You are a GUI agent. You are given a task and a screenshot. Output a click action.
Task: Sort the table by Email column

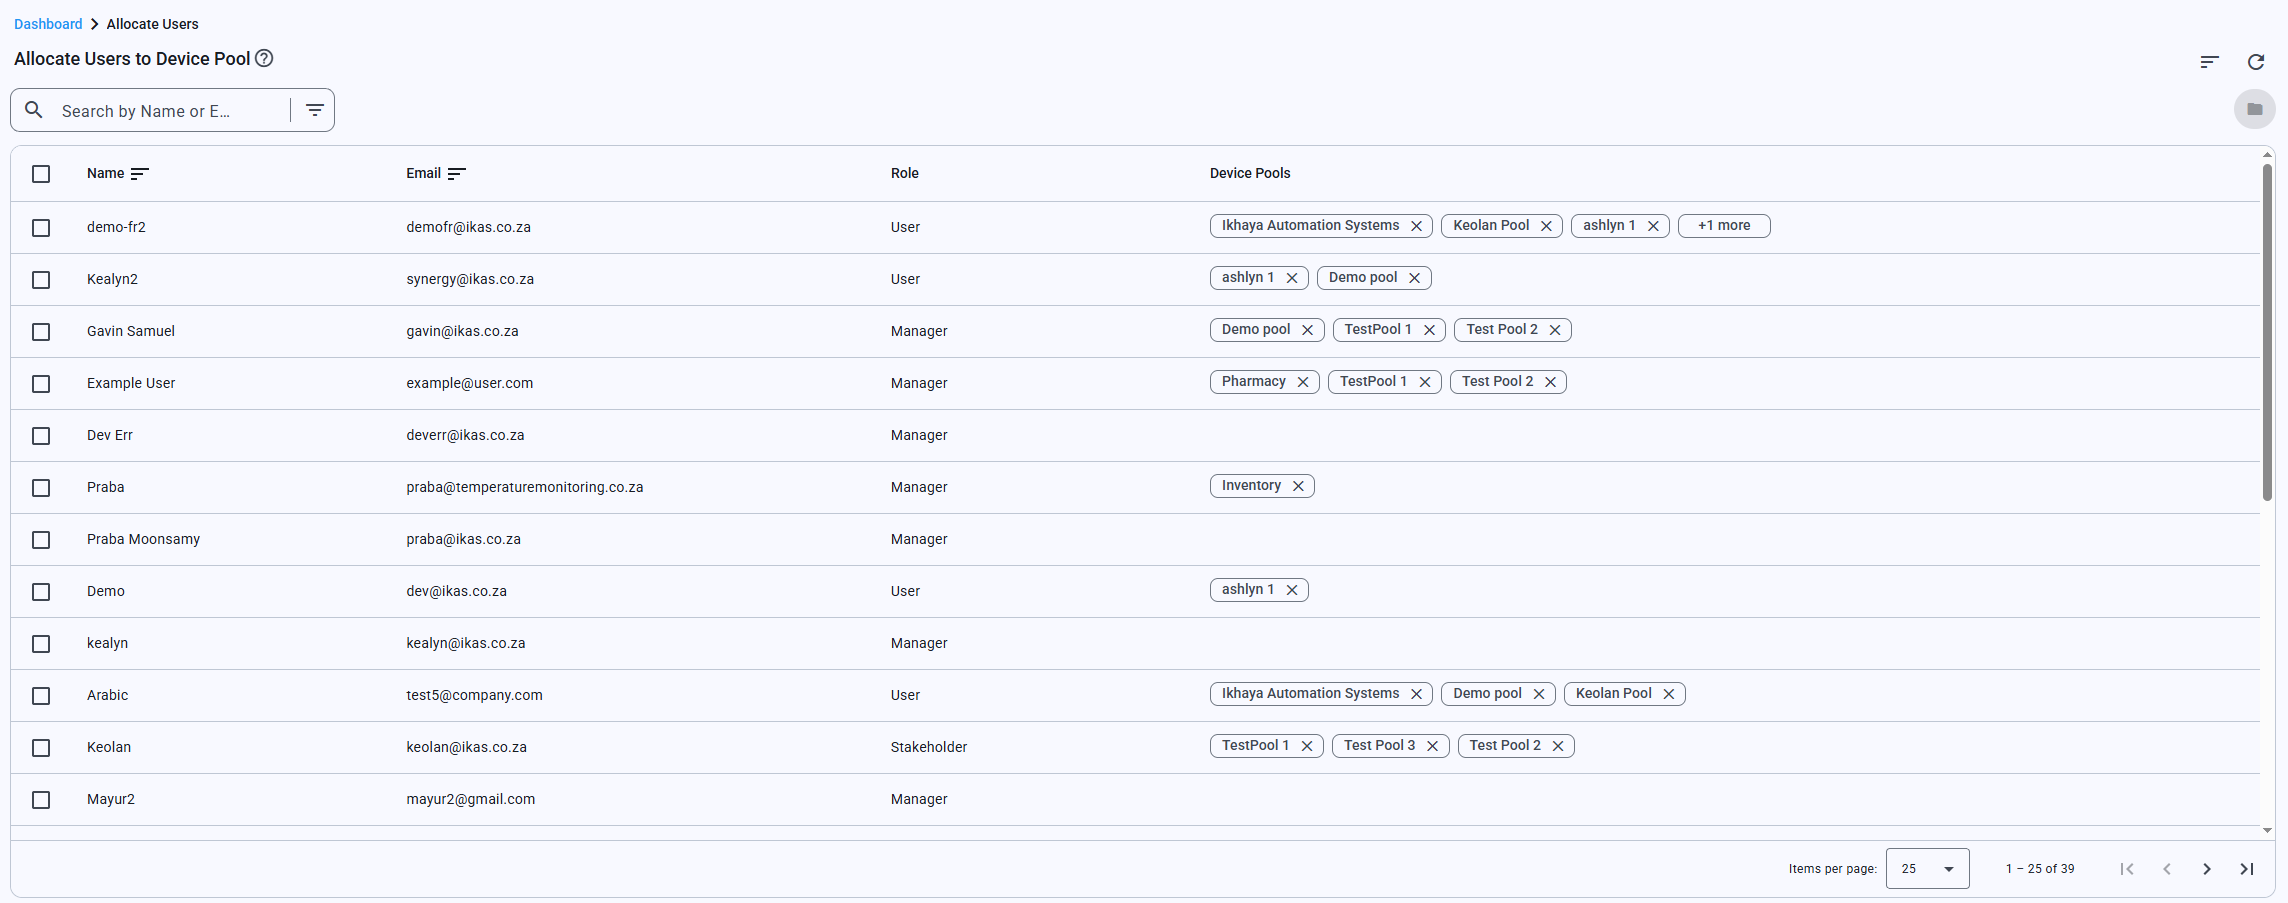456,174
